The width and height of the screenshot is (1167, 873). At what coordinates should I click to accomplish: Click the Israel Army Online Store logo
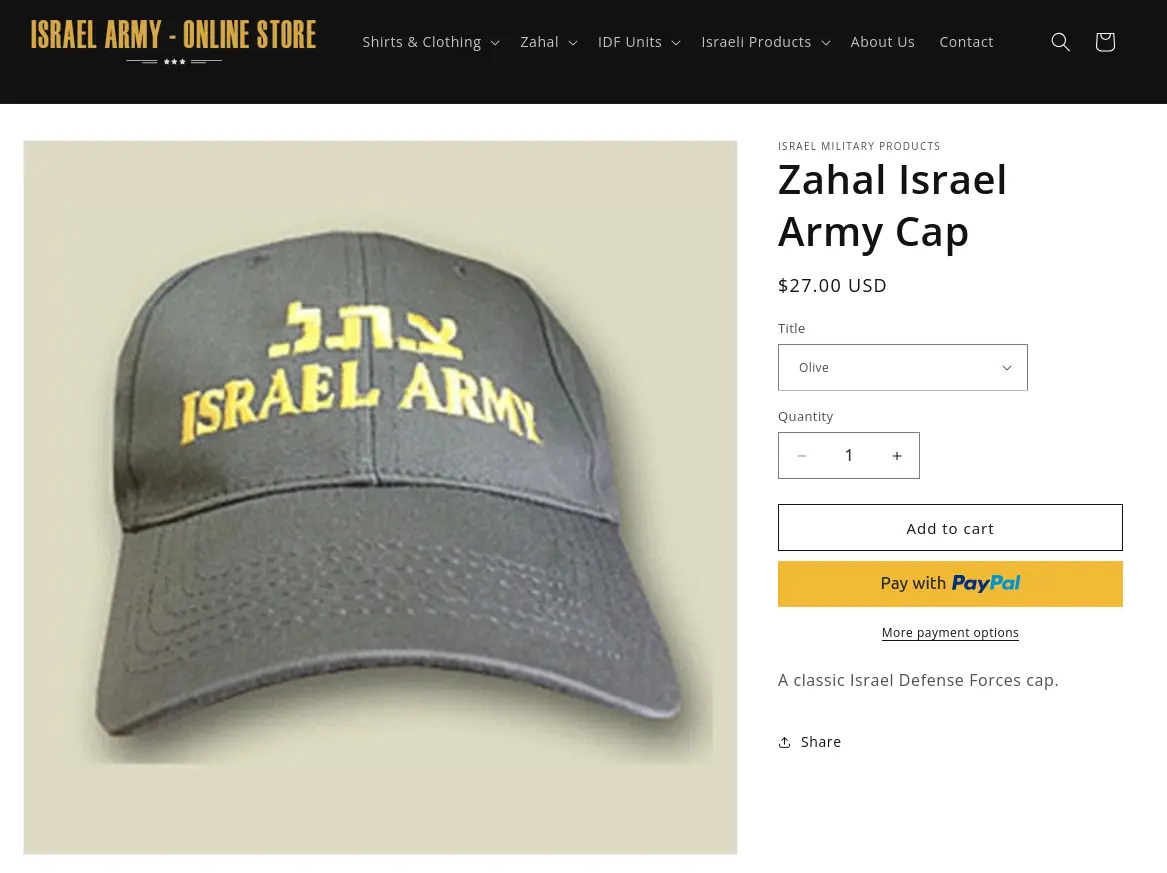(x=173, y=42)
